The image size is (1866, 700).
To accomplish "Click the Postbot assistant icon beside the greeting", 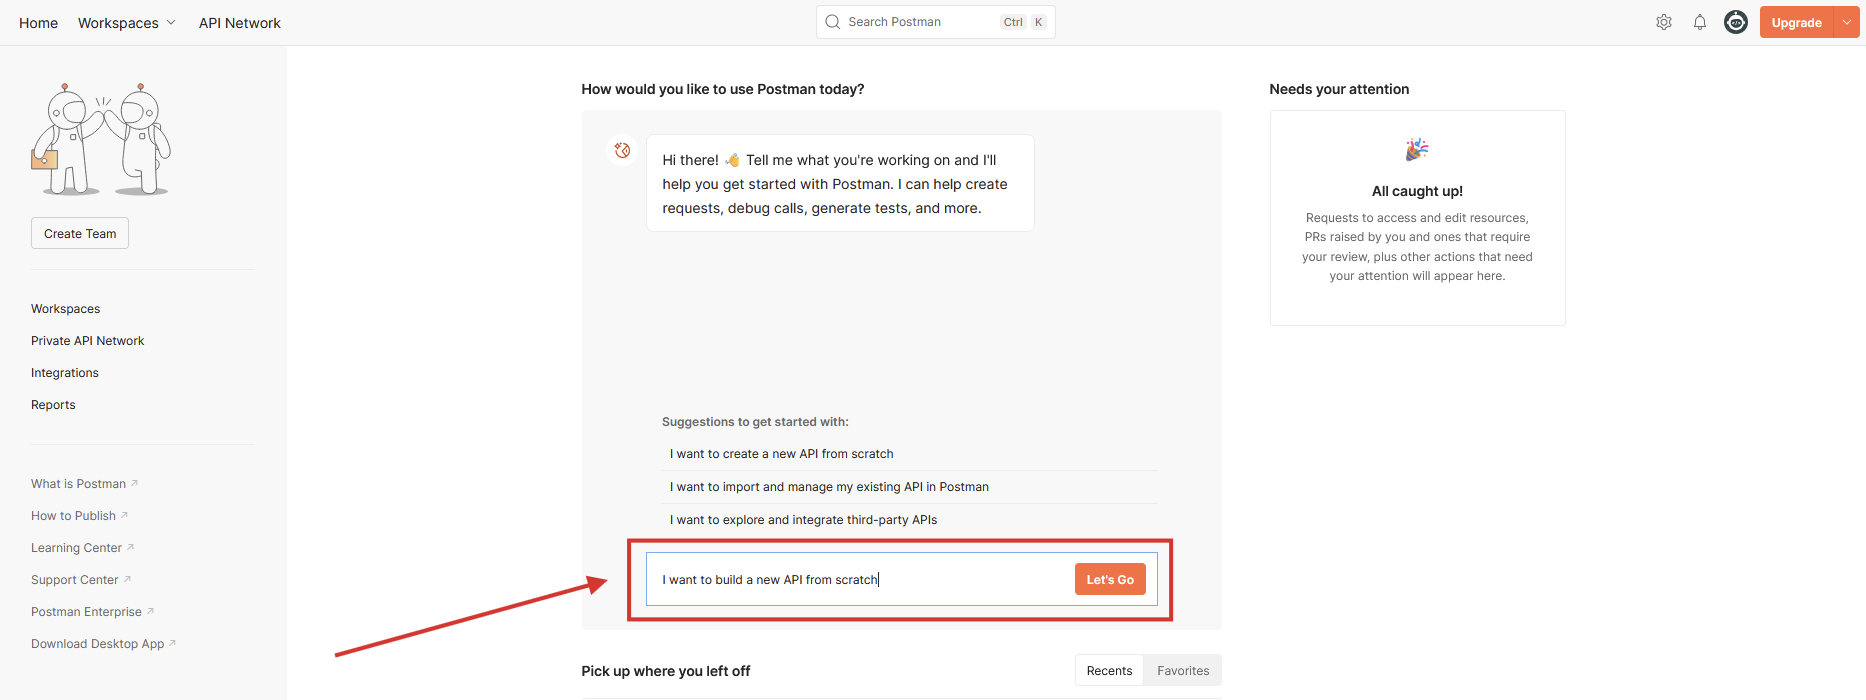I will tap(622, 150).
